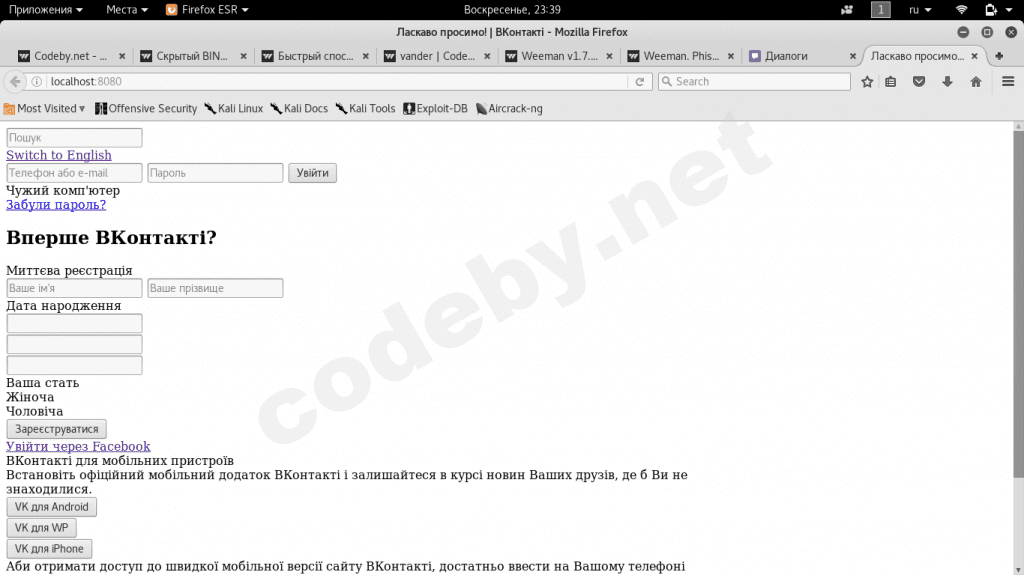Image resolution: width=1024 pixels, height=575 pixels.
Task: Focus the Телефон або e-mail field
Action: 74,173
